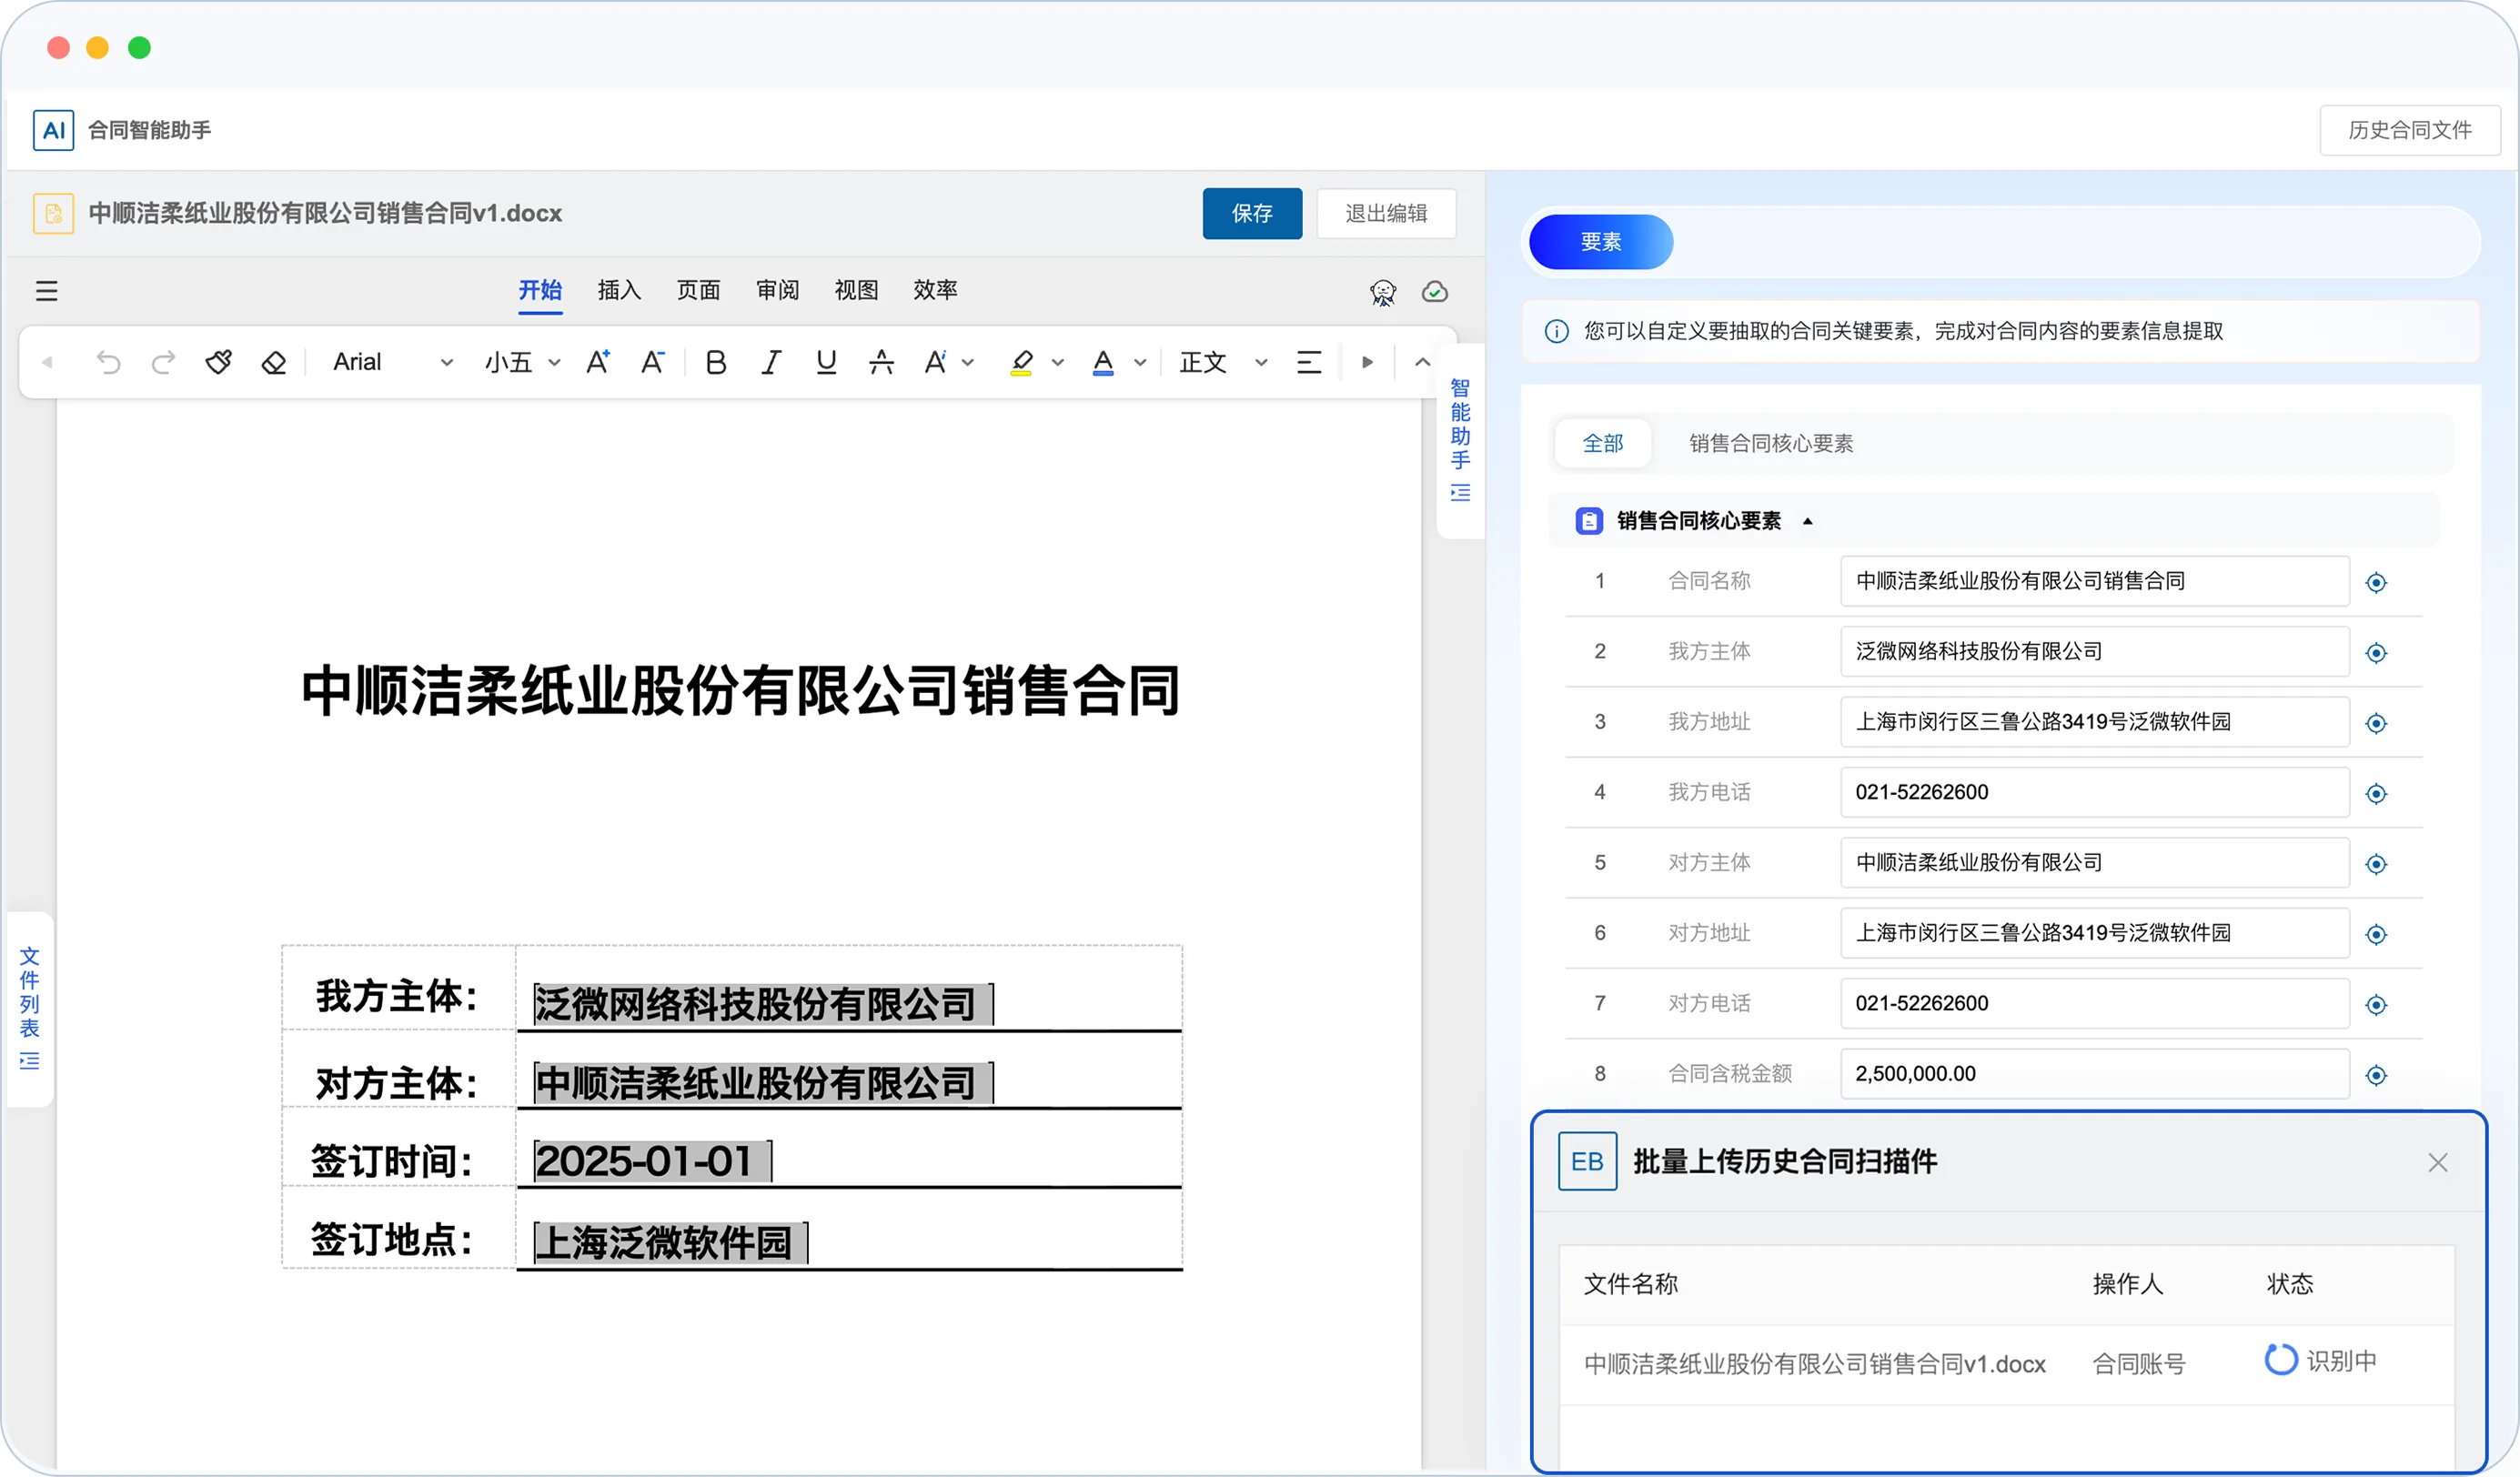
Task: Switch to the 页面 tab
Action: pyautogui.click(x=698, y=290)
